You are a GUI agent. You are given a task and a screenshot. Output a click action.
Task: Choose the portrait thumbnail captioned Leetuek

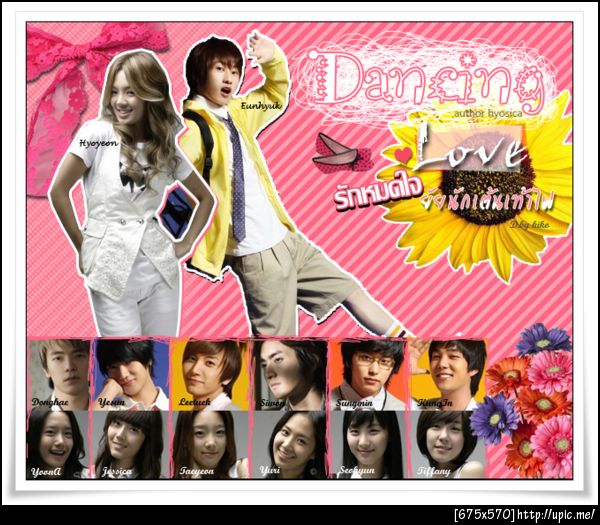(210, 374)
